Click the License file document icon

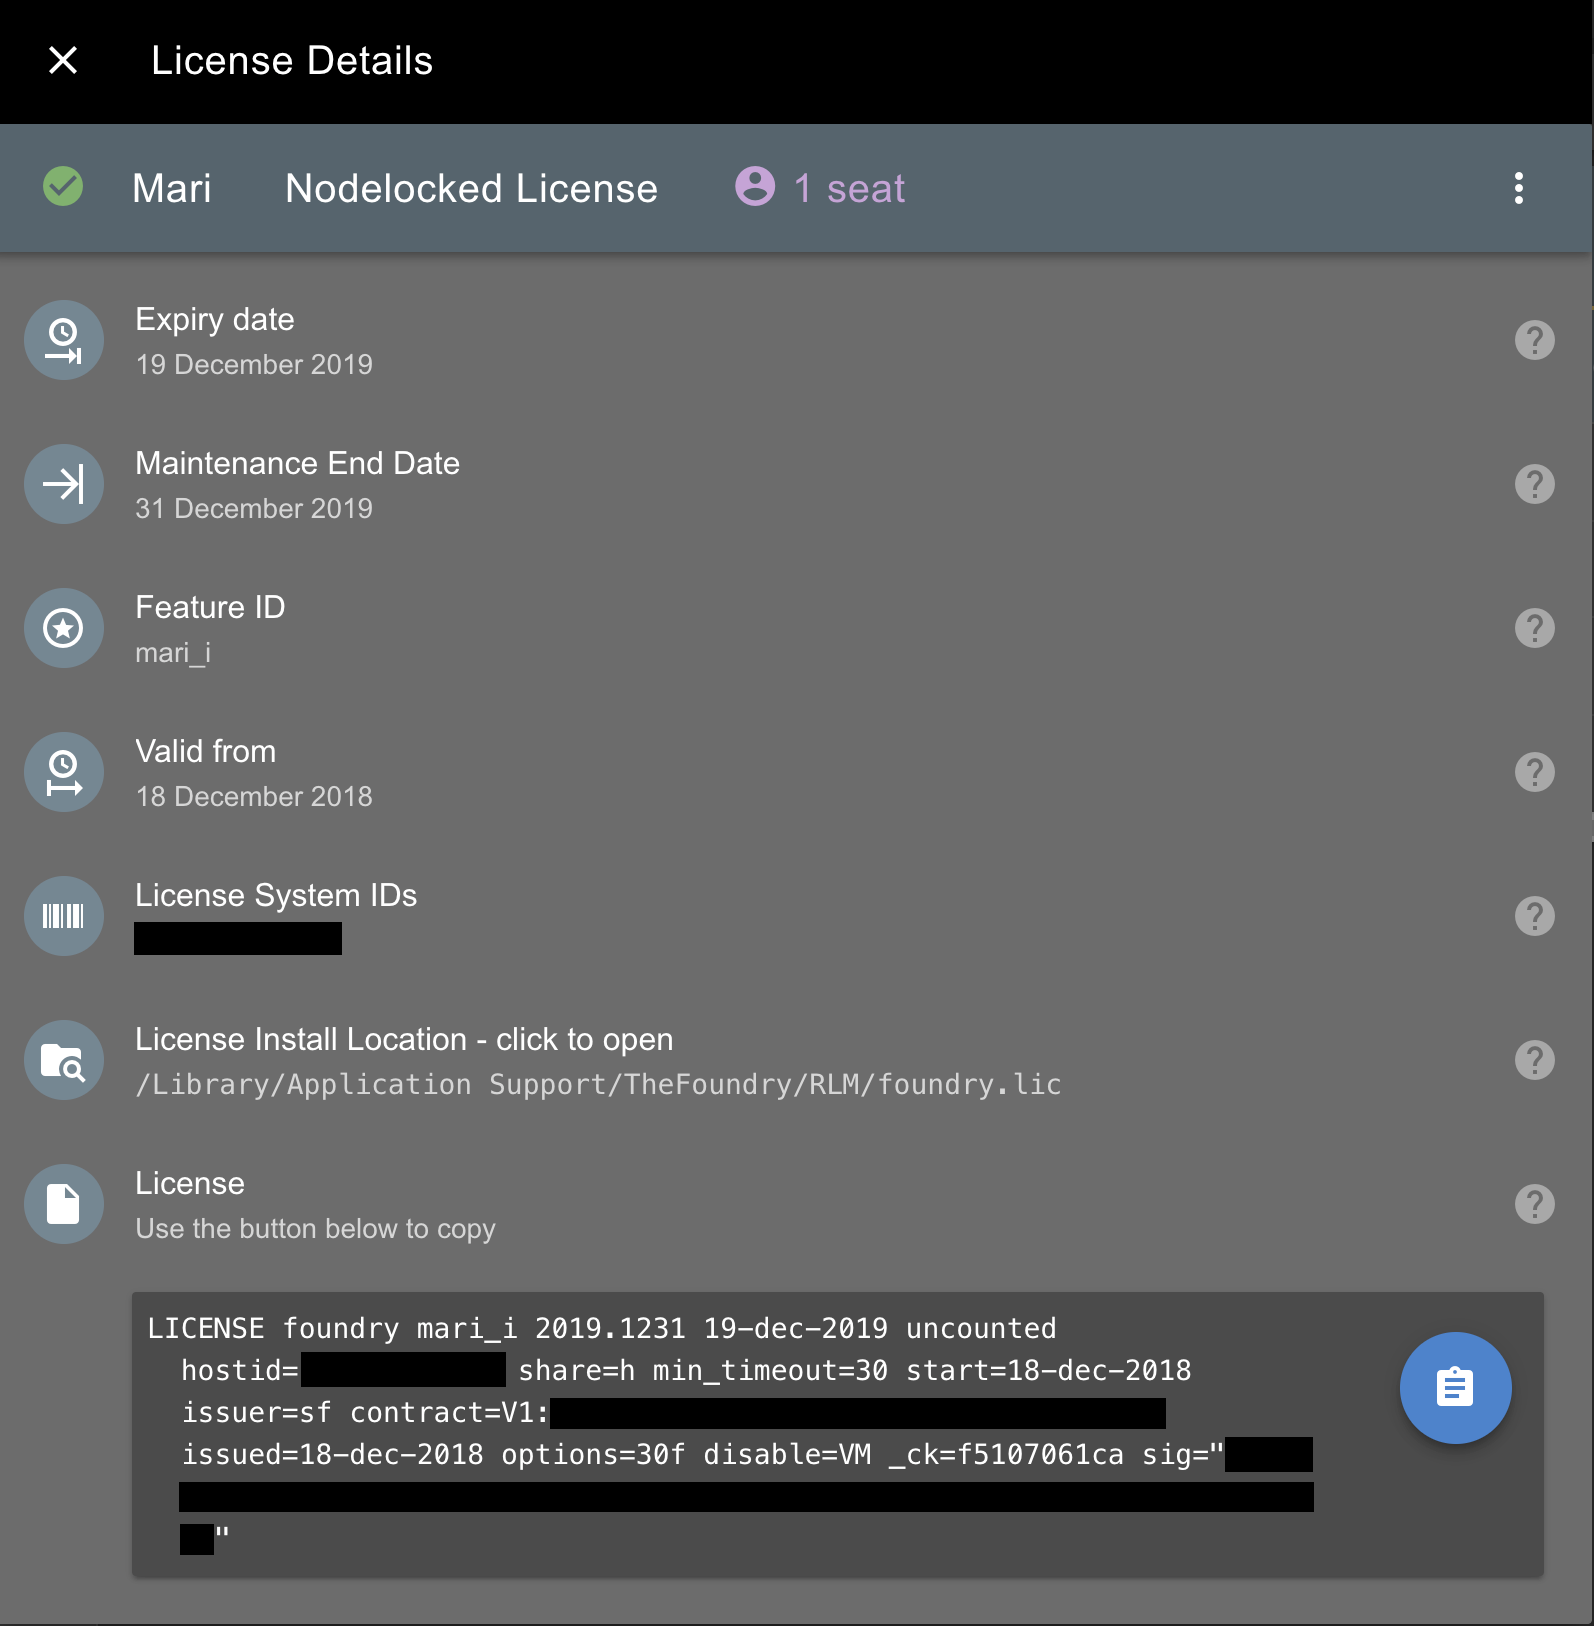tap(64, 1204)
